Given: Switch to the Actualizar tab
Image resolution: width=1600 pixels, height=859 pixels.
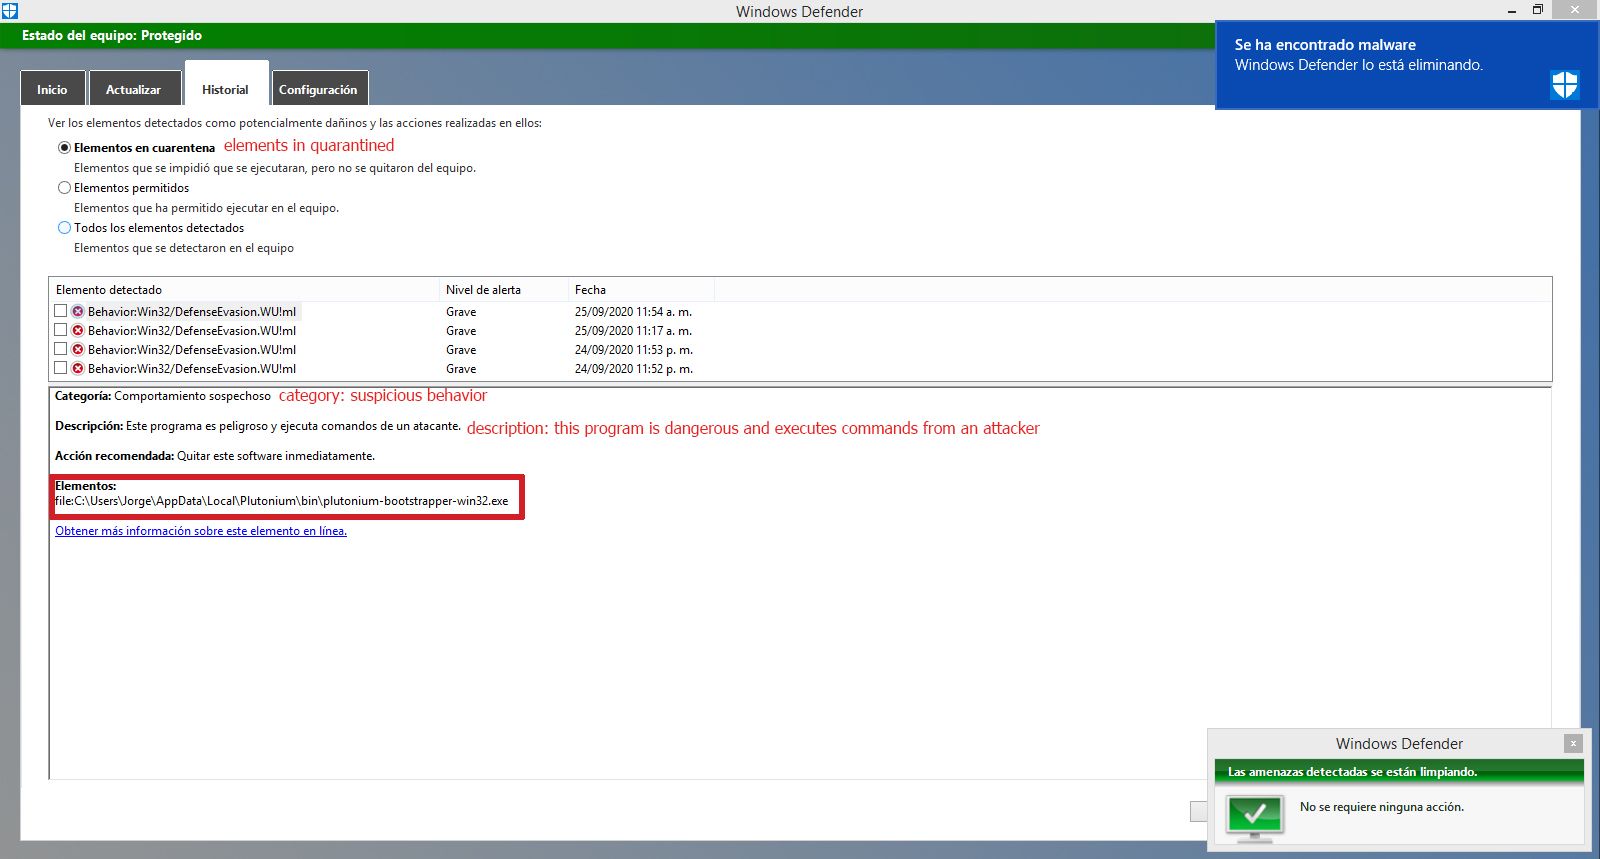Looking at the screenshot, I should [x=134, y=88].
